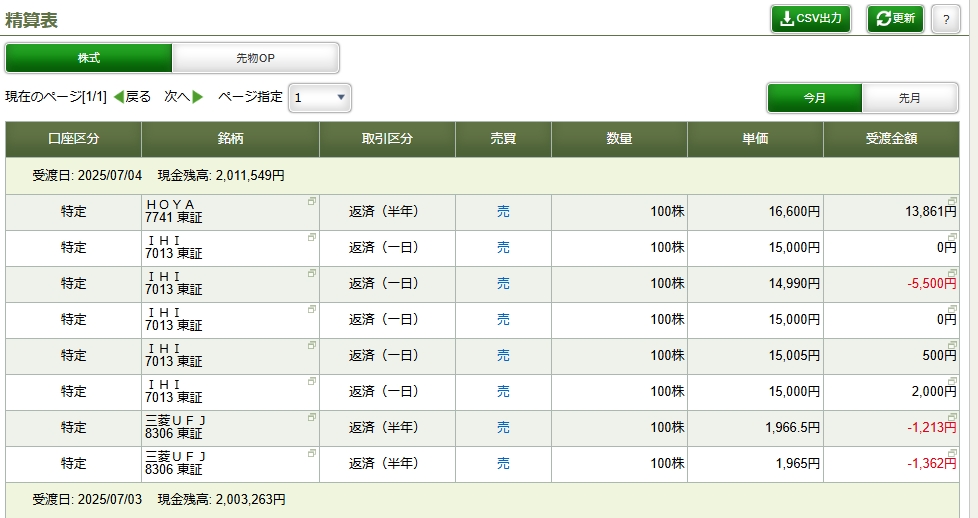Image resolution: width=978 pixels, height=518 pixels.
Task: Open the ページ指定 page dropdown
Action: click(319, 98)
